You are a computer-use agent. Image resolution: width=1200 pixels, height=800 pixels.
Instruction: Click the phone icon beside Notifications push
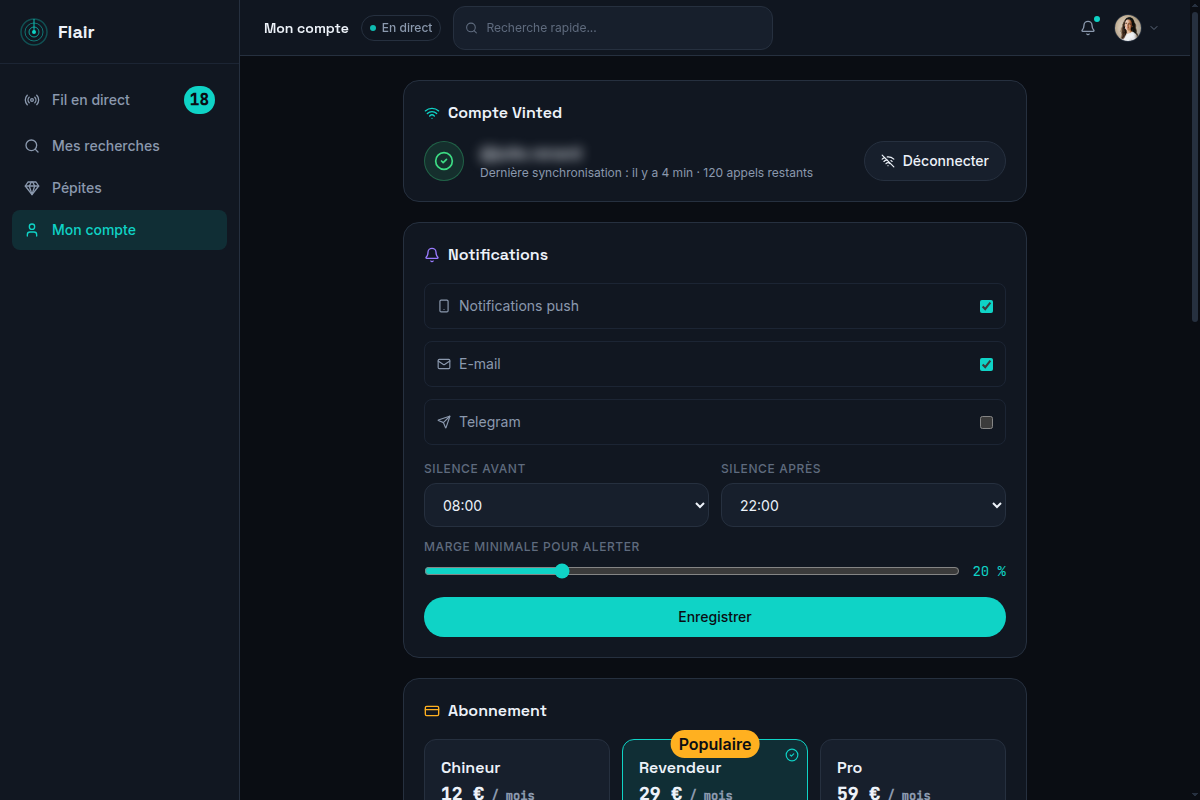point(444,306)
